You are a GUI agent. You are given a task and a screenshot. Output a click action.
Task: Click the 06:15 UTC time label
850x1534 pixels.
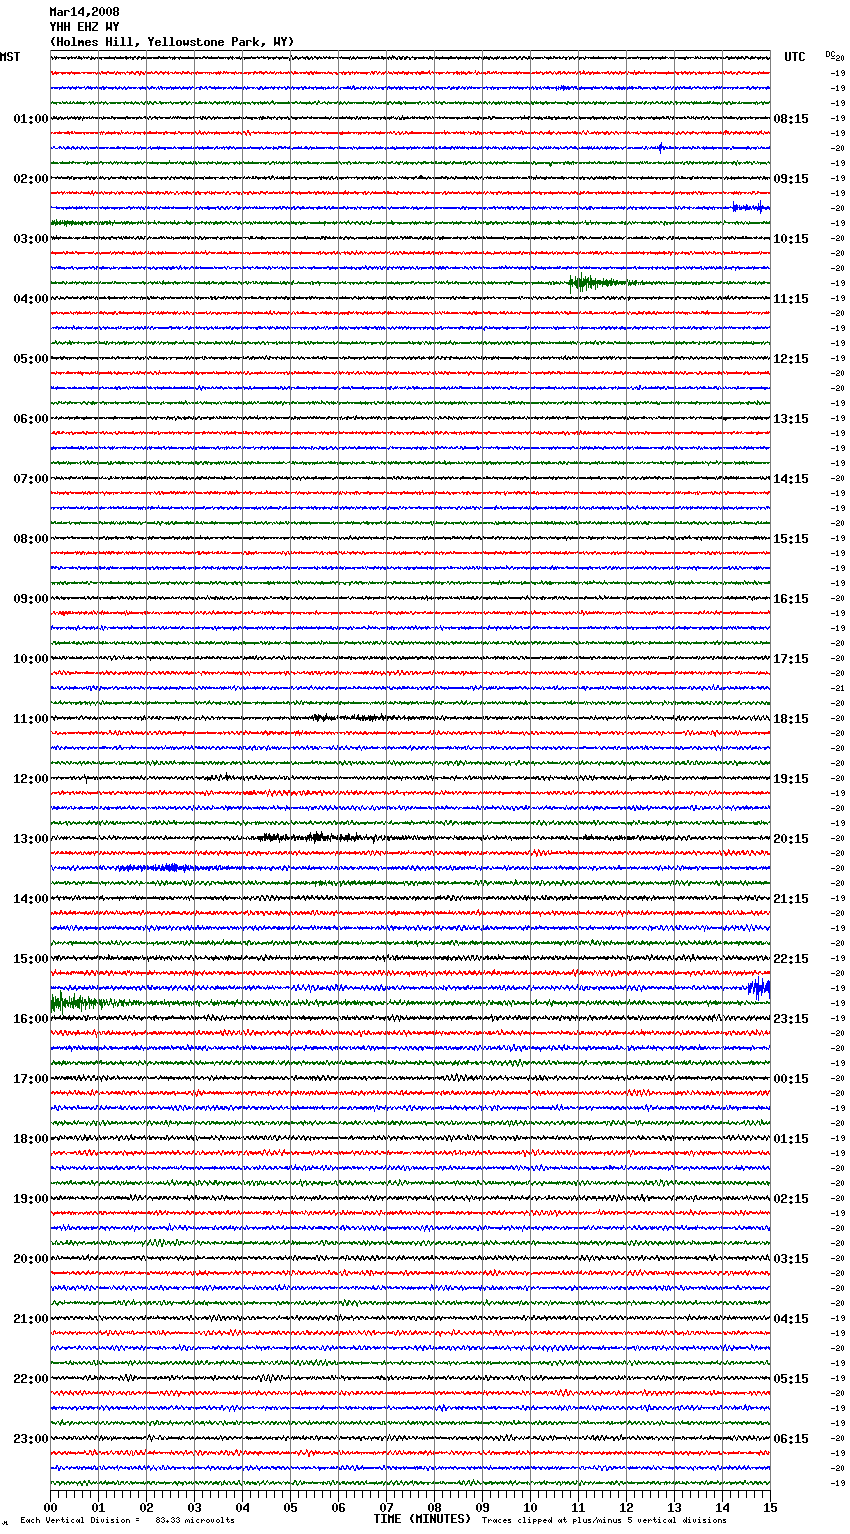791,1439
